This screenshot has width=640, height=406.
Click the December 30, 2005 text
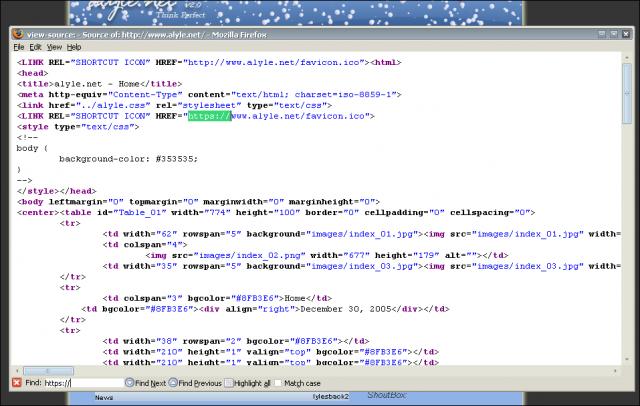[346, 309]
